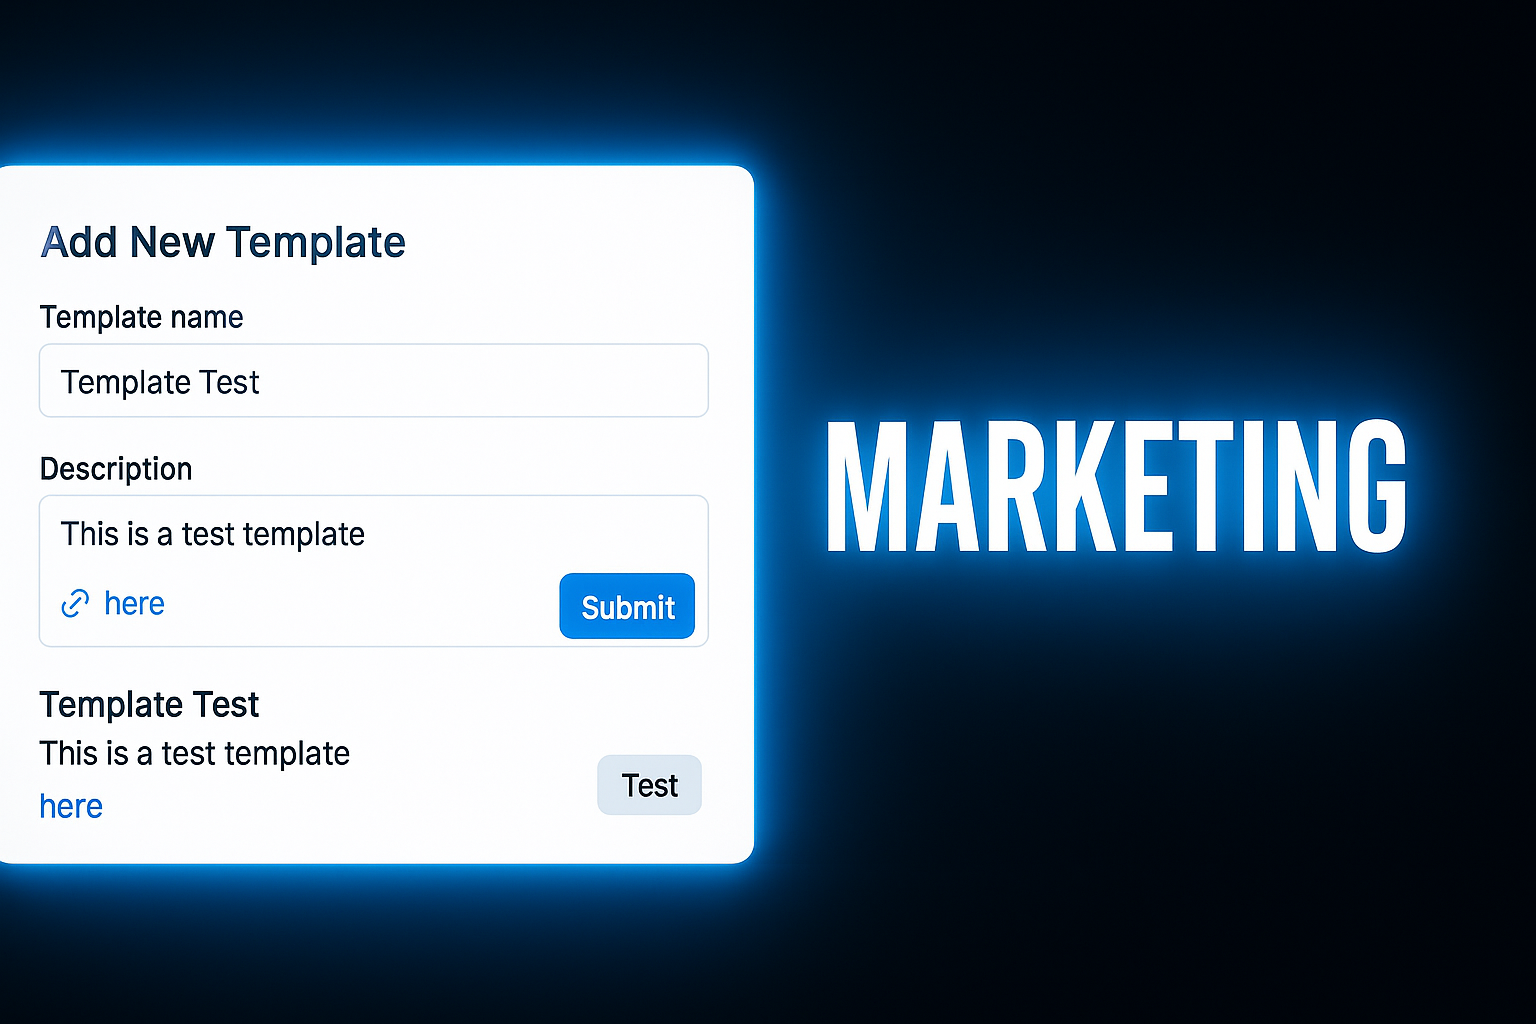The width and height of the screenshot is (1536, 1024).
Task: Open the 'here' link inside the Description box
Action: [x=134, y=604]
